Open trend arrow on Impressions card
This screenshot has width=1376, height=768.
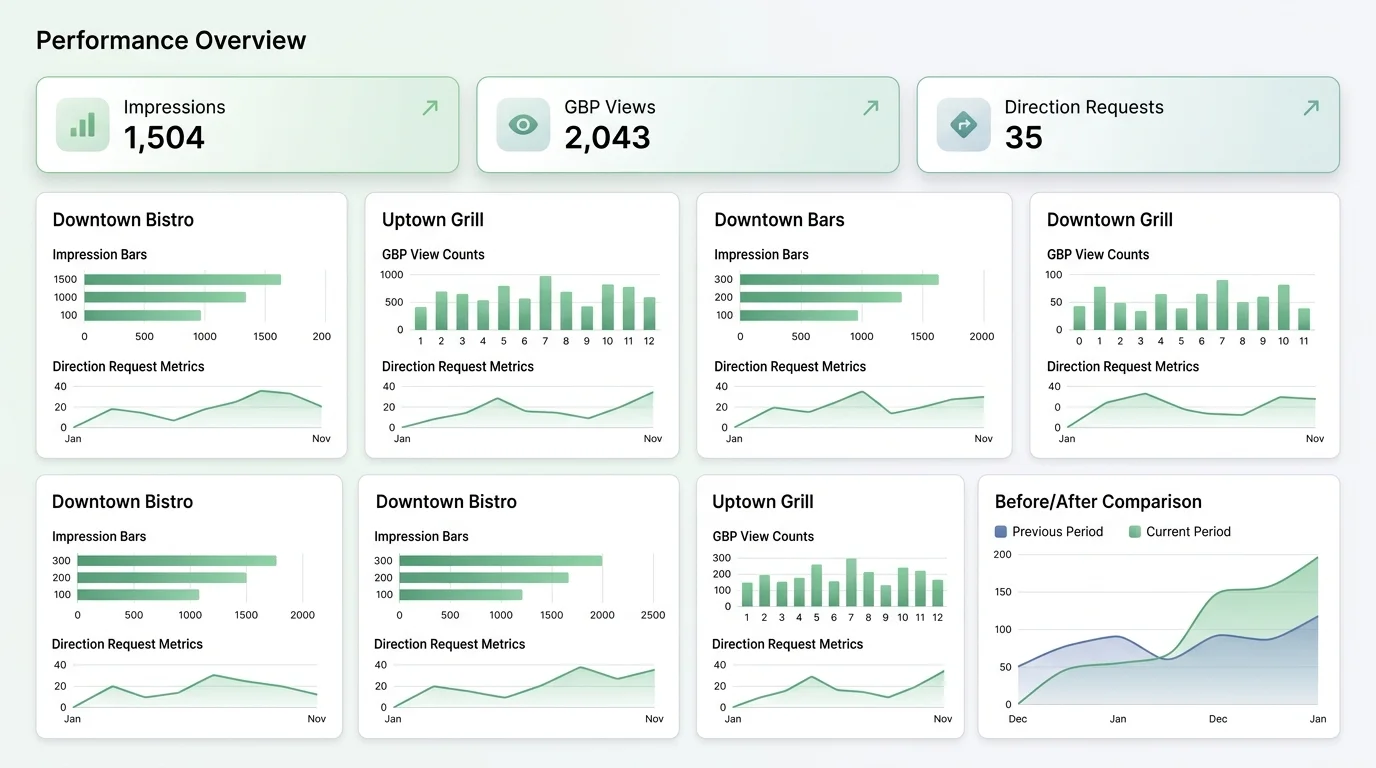click(430, 107)
